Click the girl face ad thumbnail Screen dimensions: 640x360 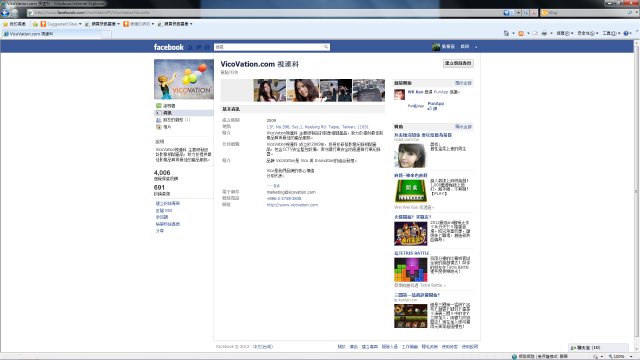[x=410, y=155]
